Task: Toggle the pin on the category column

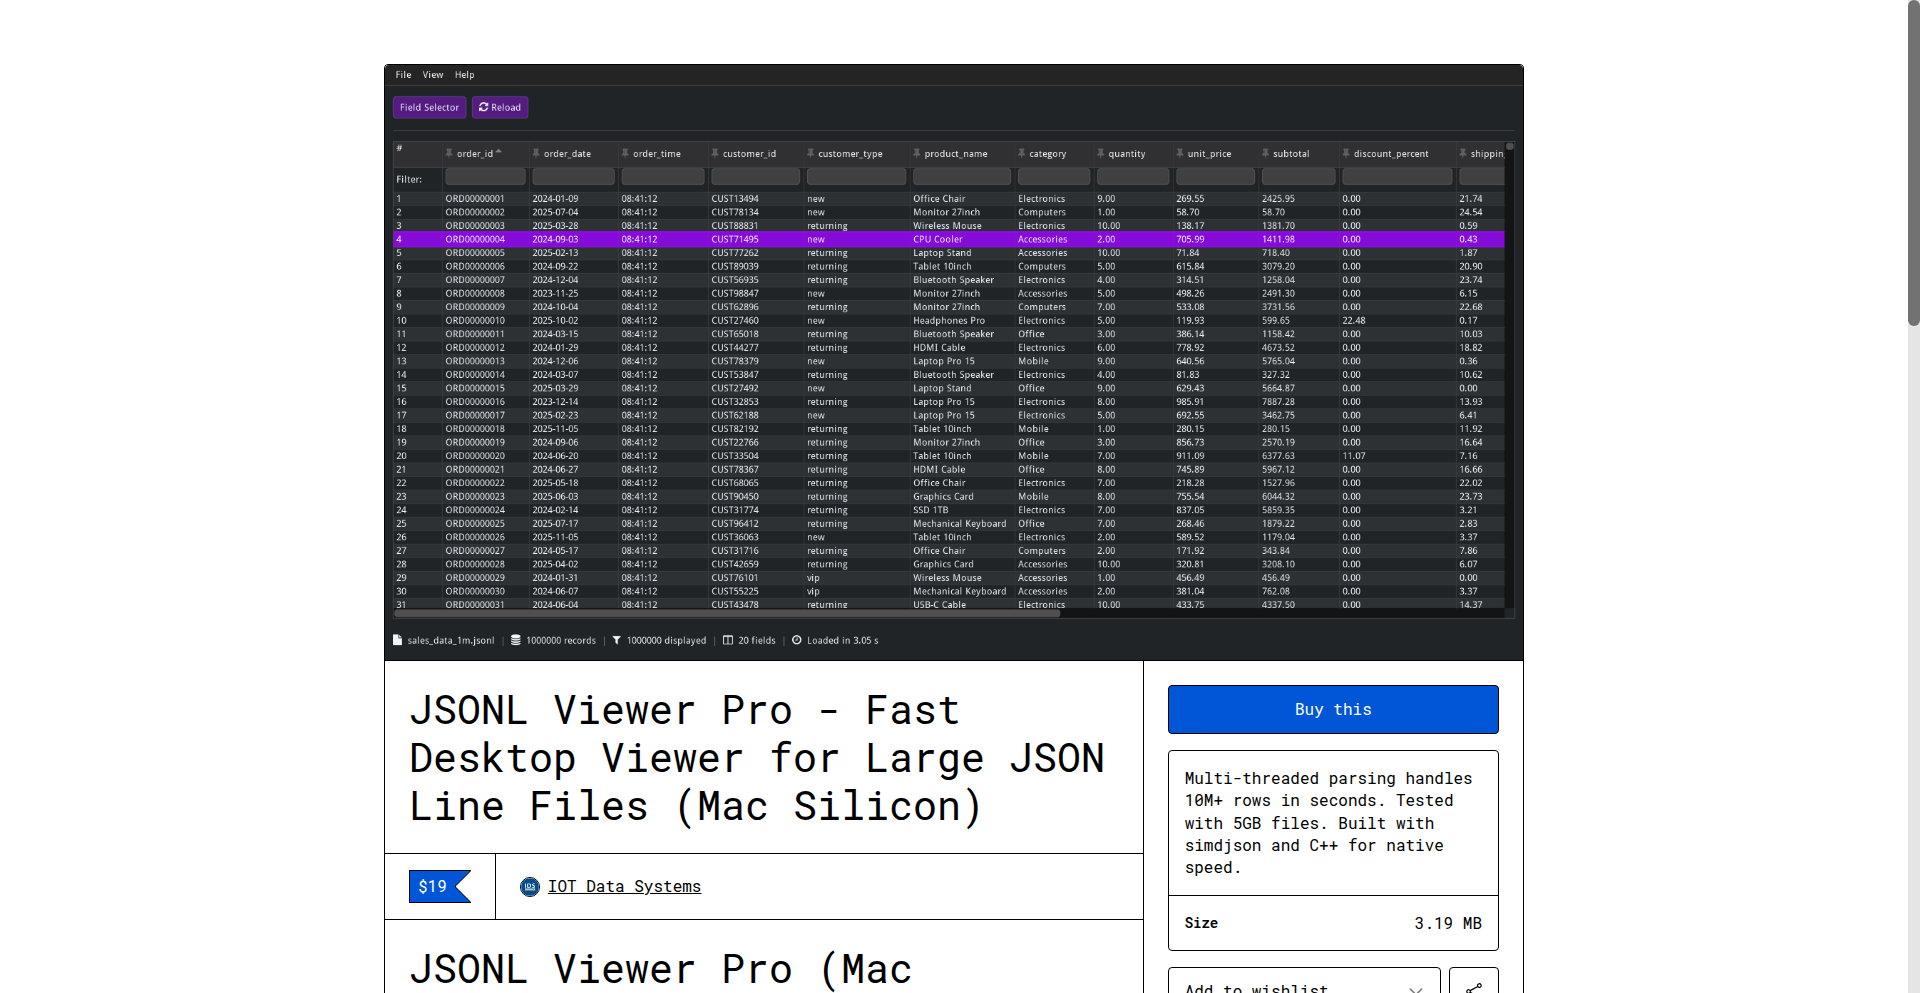Action: (x=1021, y=153)
